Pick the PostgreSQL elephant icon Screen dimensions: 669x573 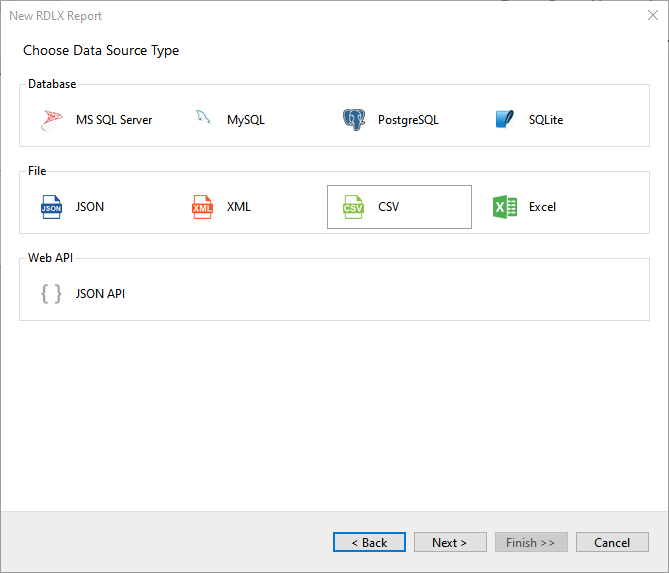[x=354, y=120]
